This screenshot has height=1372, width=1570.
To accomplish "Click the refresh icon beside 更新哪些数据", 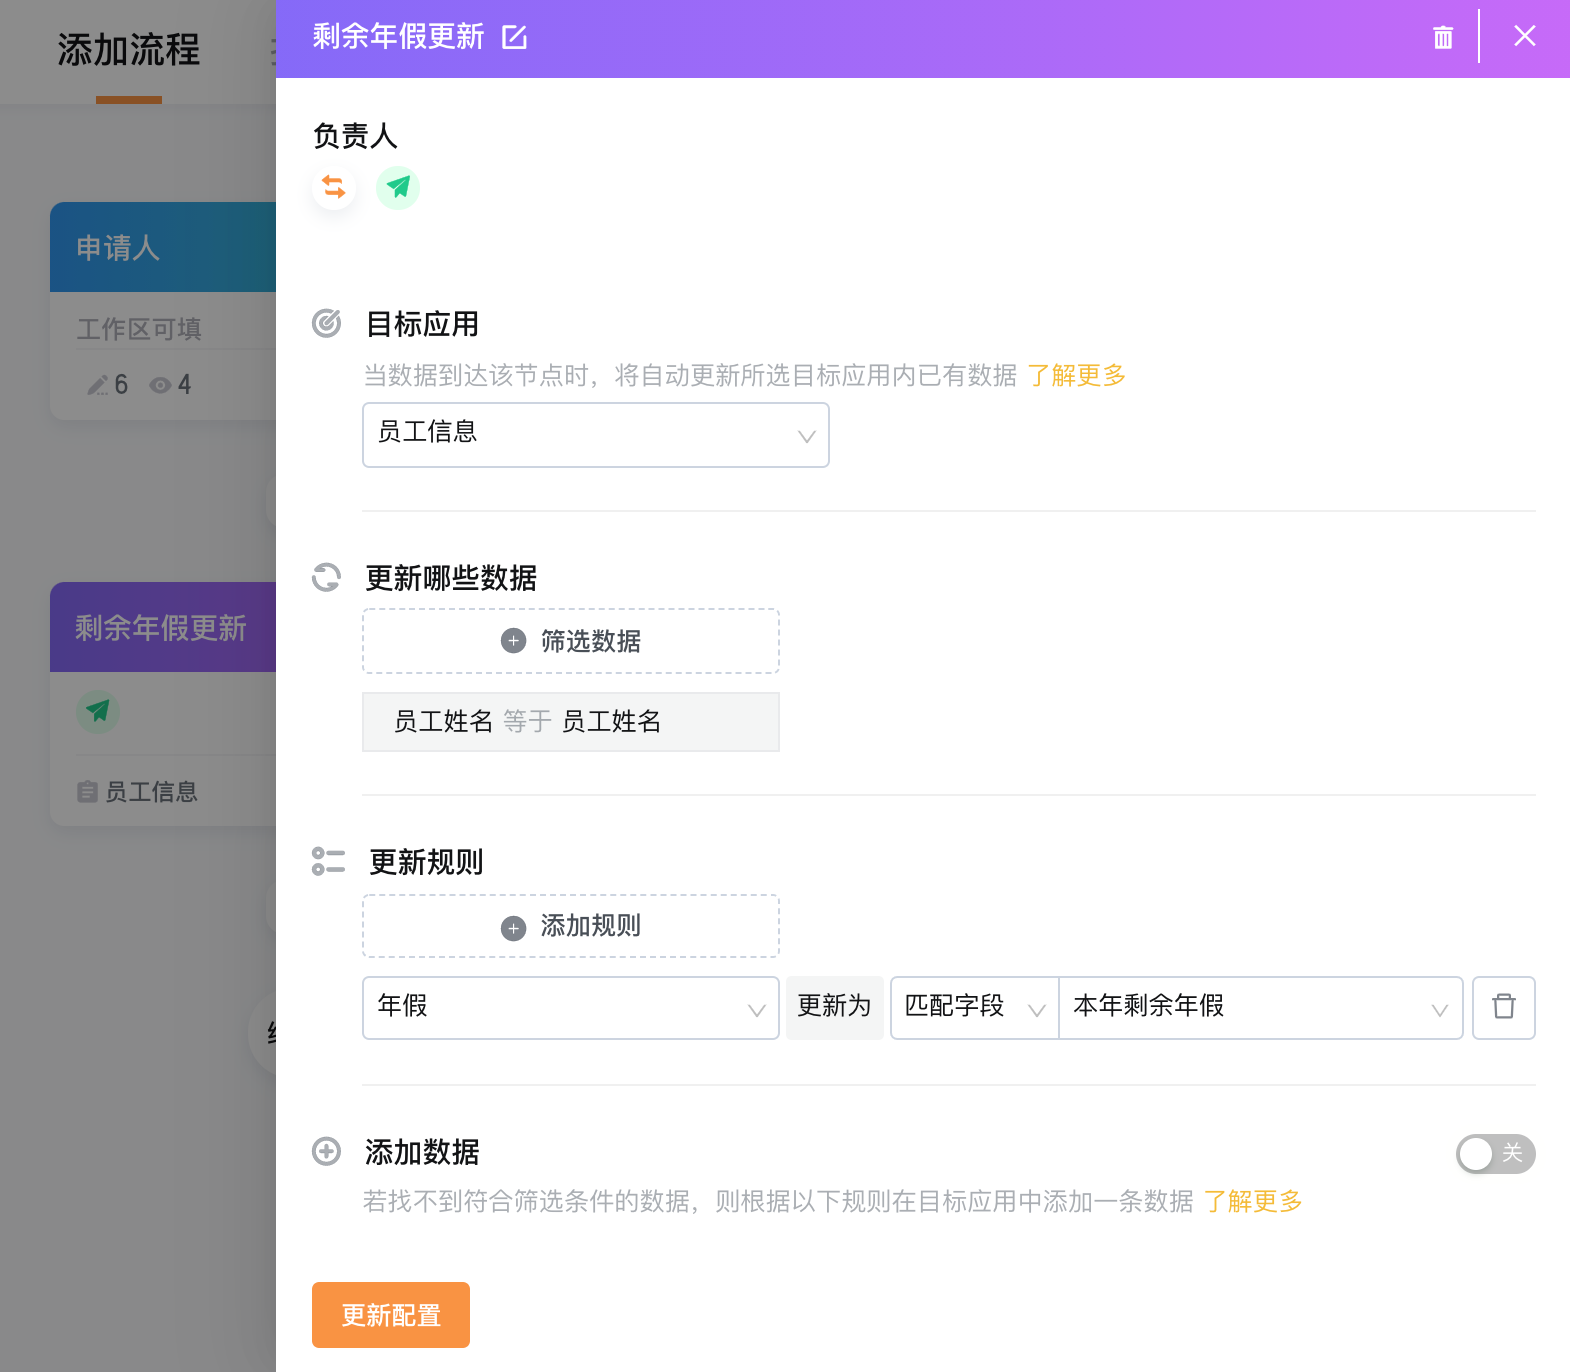I will coord(327,577).
